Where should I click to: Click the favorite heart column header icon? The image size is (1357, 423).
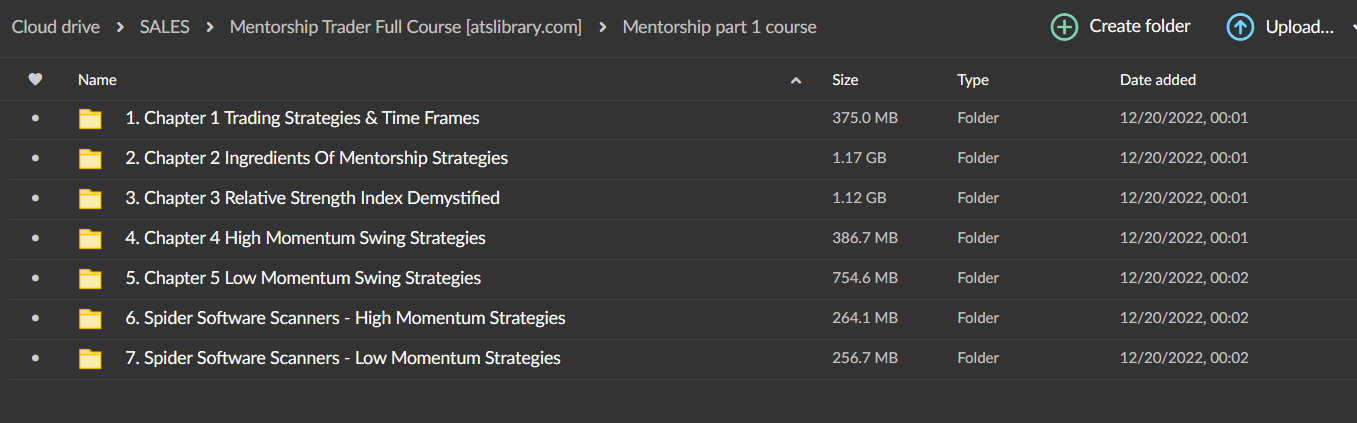tap(35, 80)
